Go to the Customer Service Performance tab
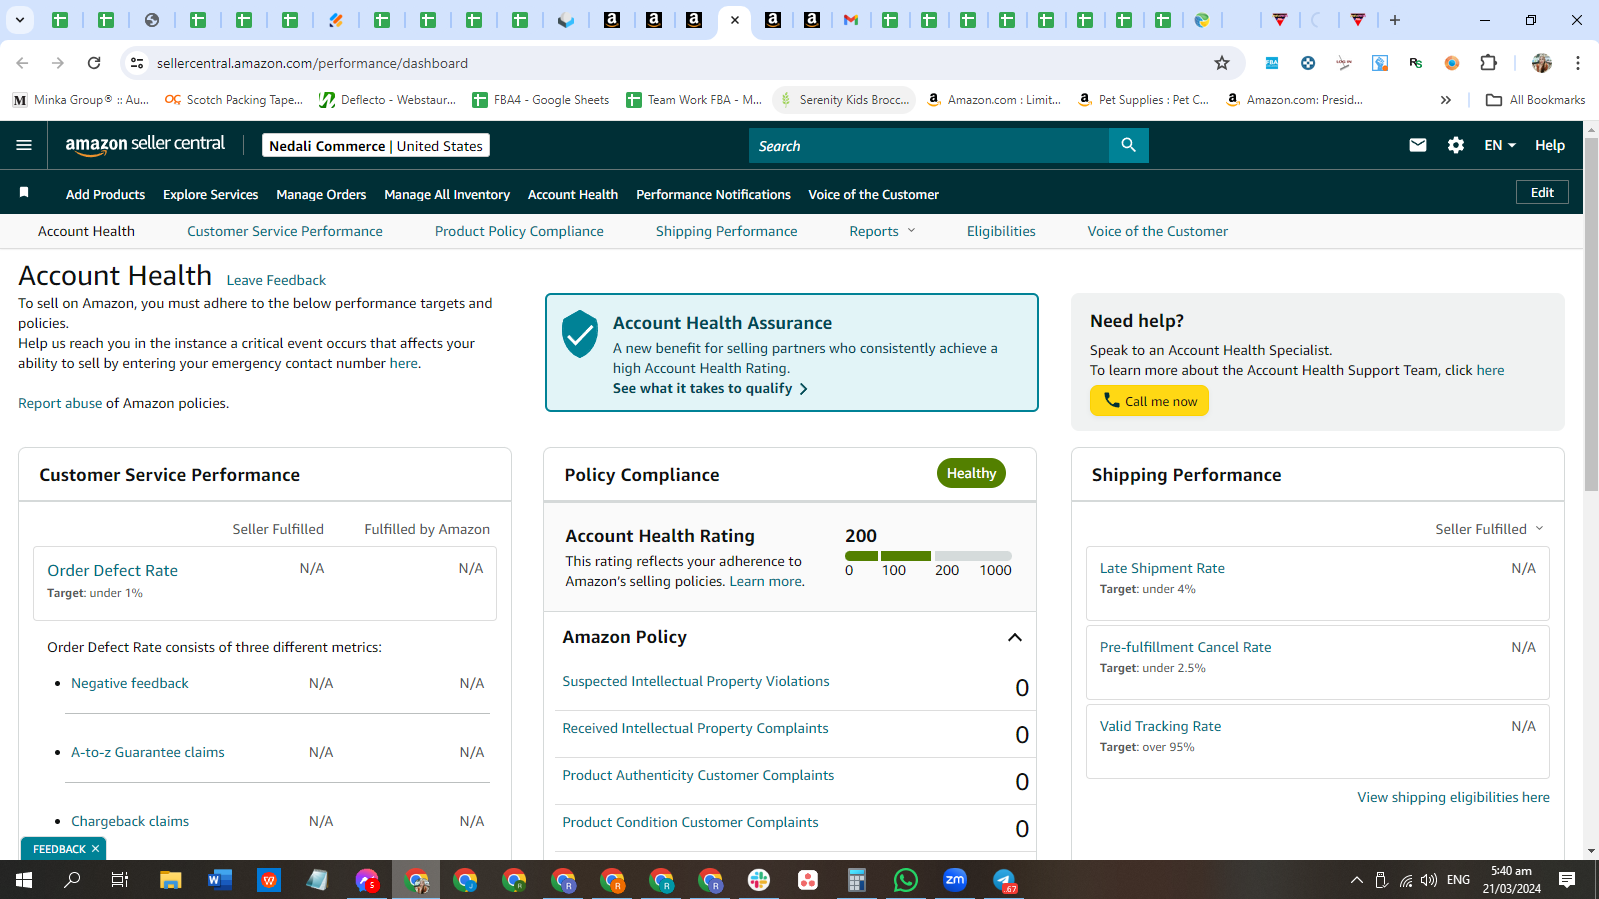Image resolution: width=1599 pixels, height=899 pixels. click(285, 231)
